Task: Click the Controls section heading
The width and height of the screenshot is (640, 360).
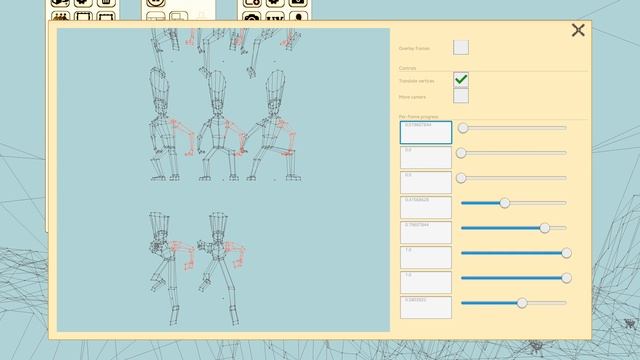Action: [407, 68]
